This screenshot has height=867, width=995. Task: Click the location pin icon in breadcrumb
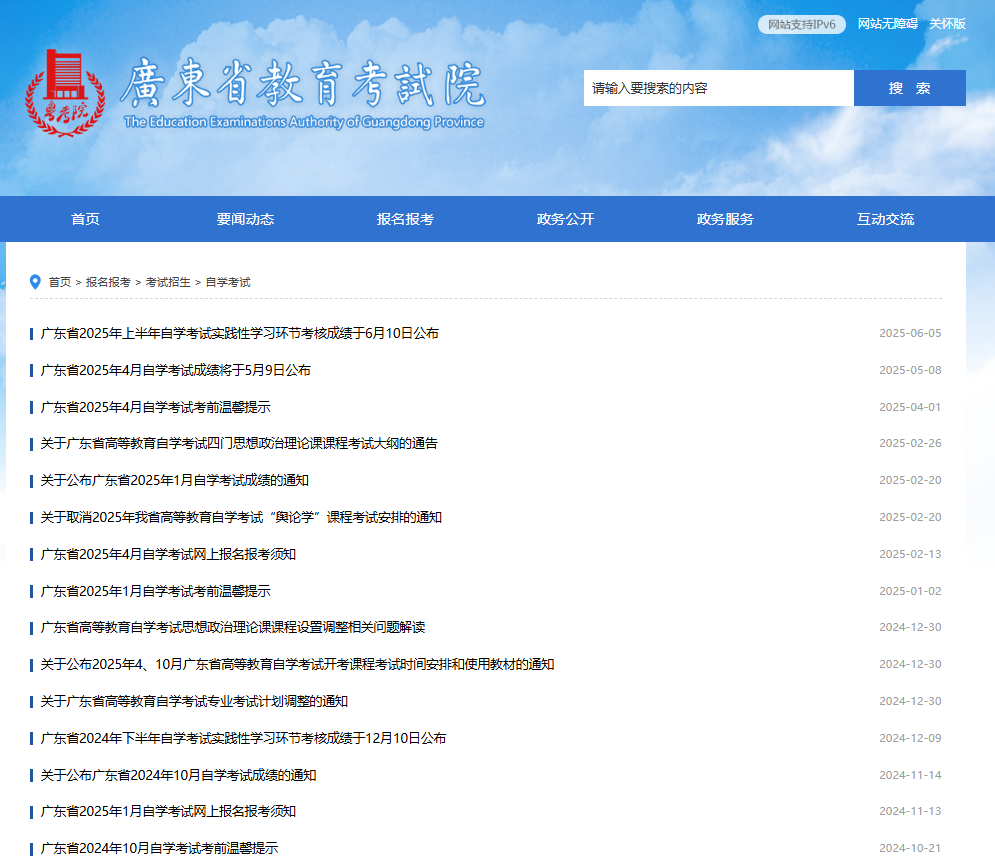36,282
